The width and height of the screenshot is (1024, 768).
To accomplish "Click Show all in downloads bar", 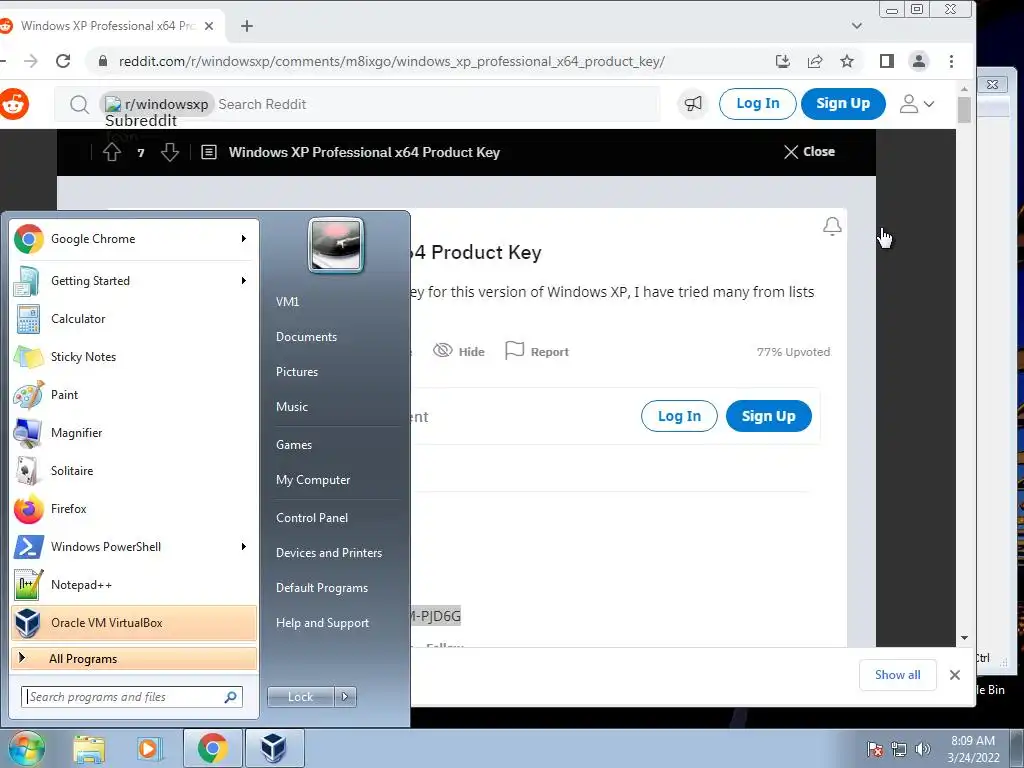I will [x=897, y=675].
